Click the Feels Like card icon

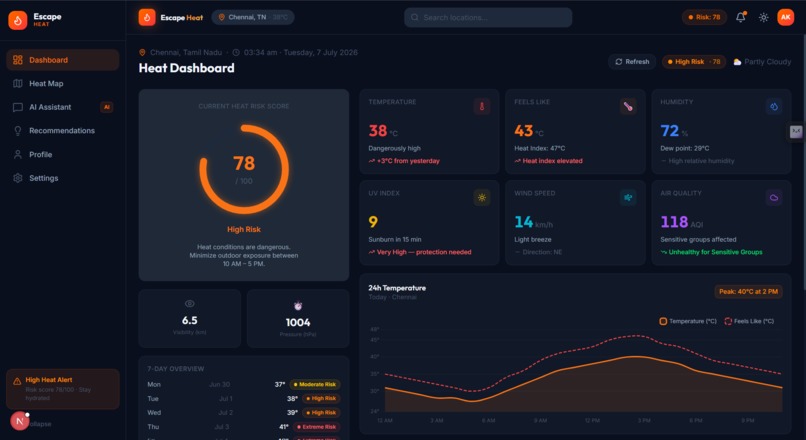click(x=628, y=106)
